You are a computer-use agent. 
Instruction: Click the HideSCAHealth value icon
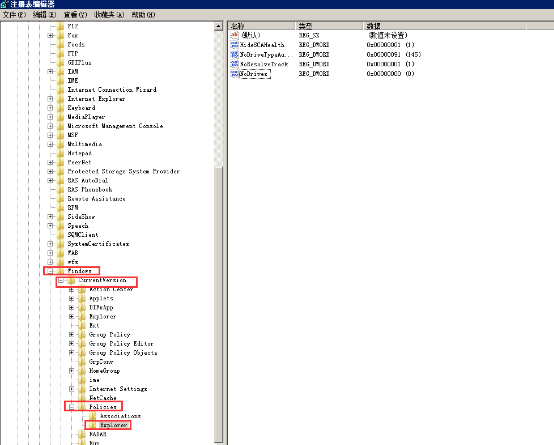234,45
